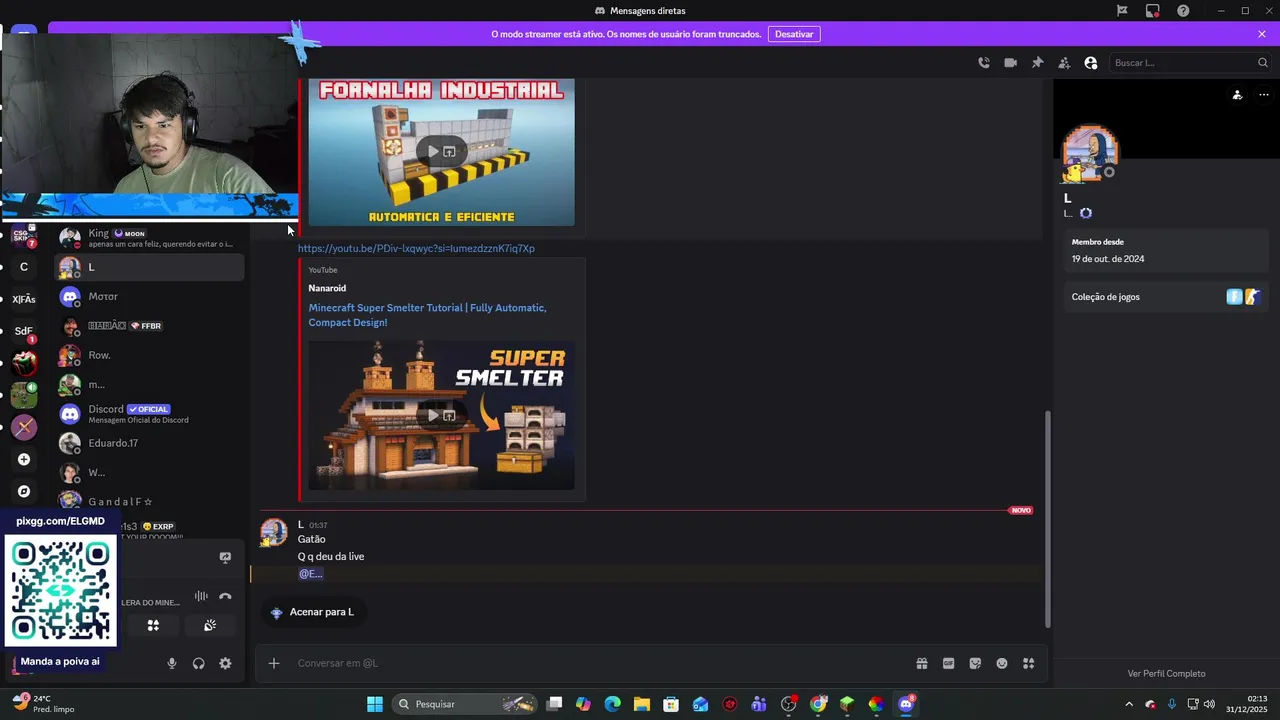
Task: Open Discover servers compass icon
Action: click(24, 491)
